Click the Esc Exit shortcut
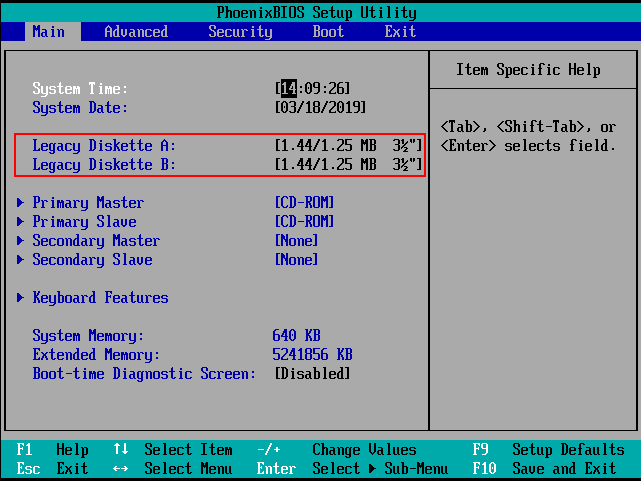This screenshot has height=481, width=641. pos(52,469)
